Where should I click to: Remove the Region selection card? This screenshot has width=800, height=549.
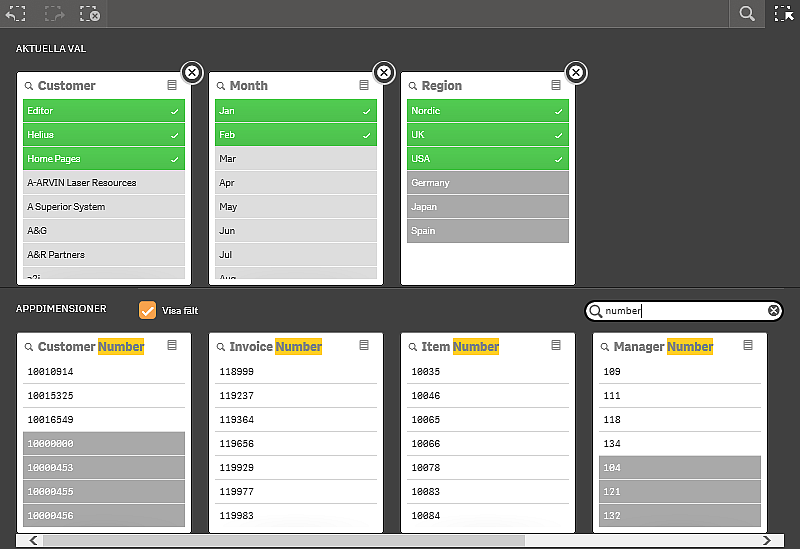tap(576, 72)
